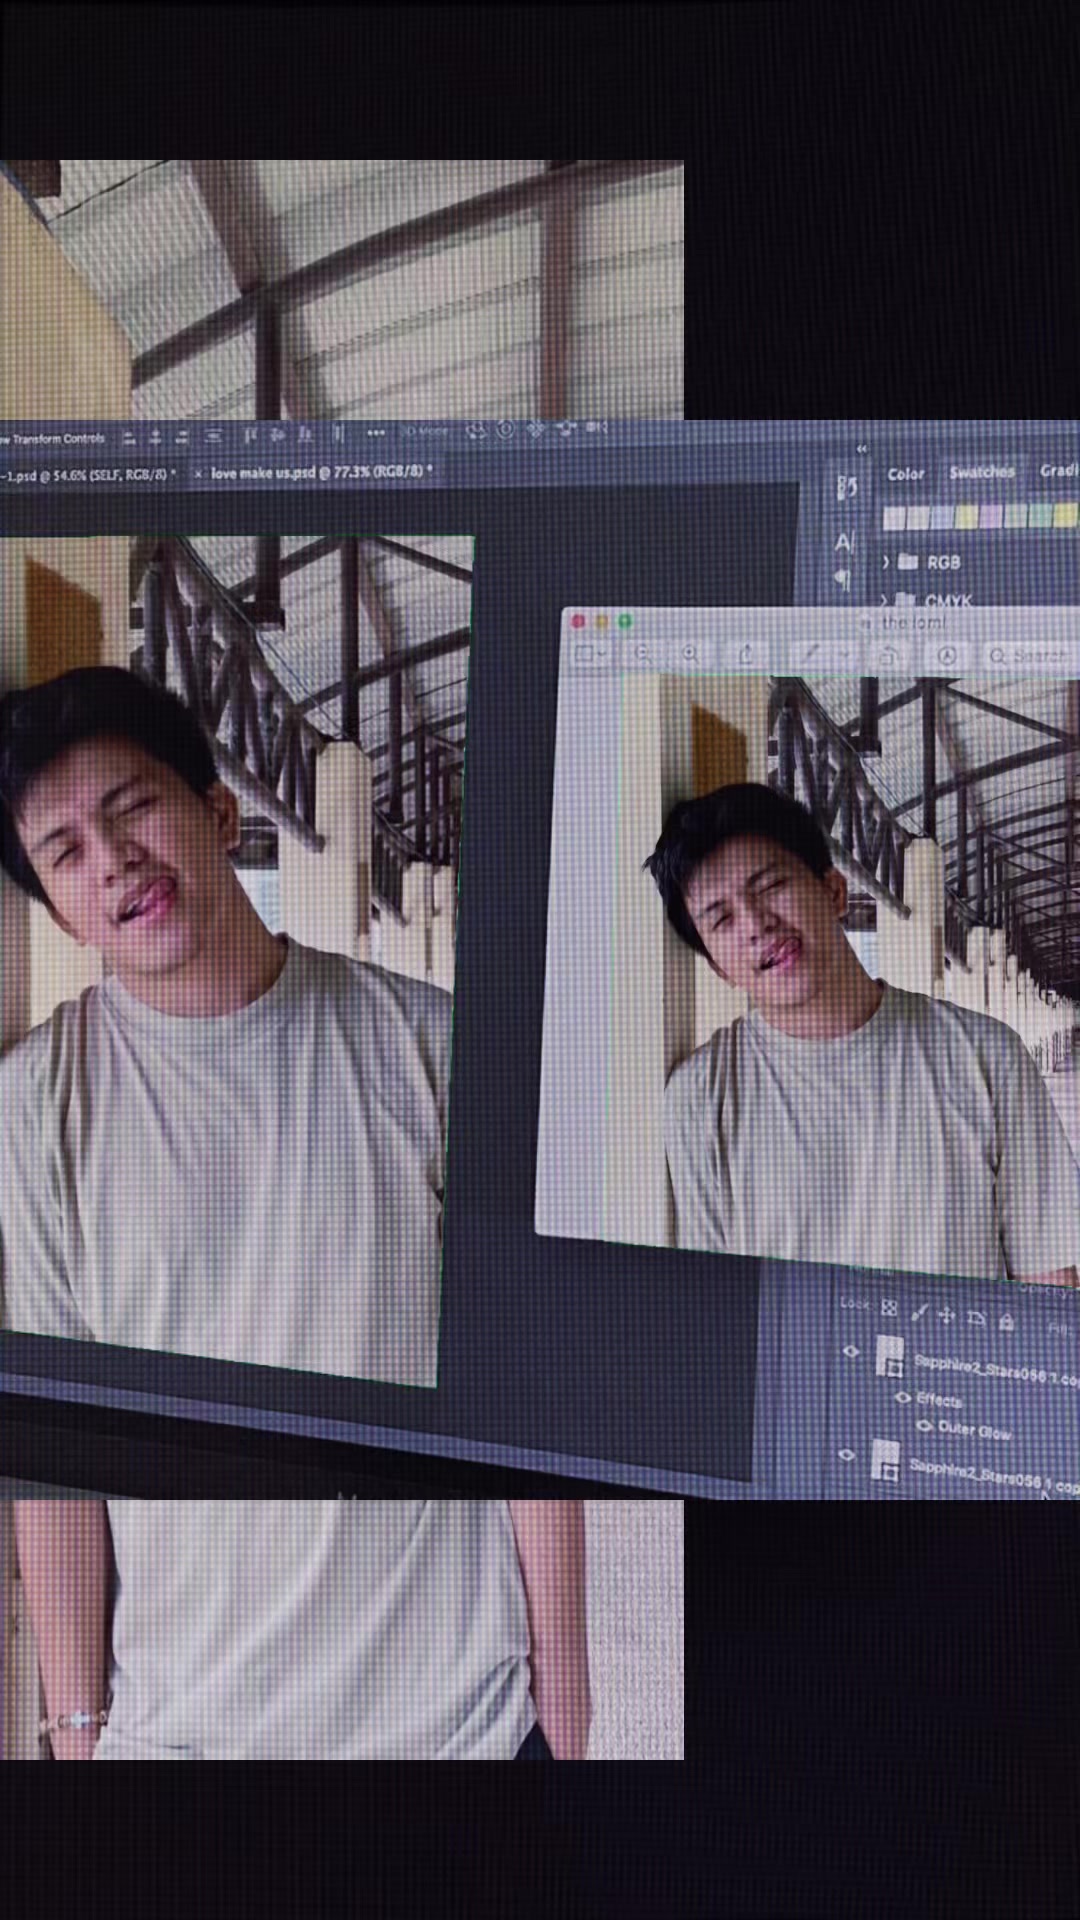The image size is (1080, 1920).
Task: Click the 3D rotate mode icon
Action: point(475,431)
